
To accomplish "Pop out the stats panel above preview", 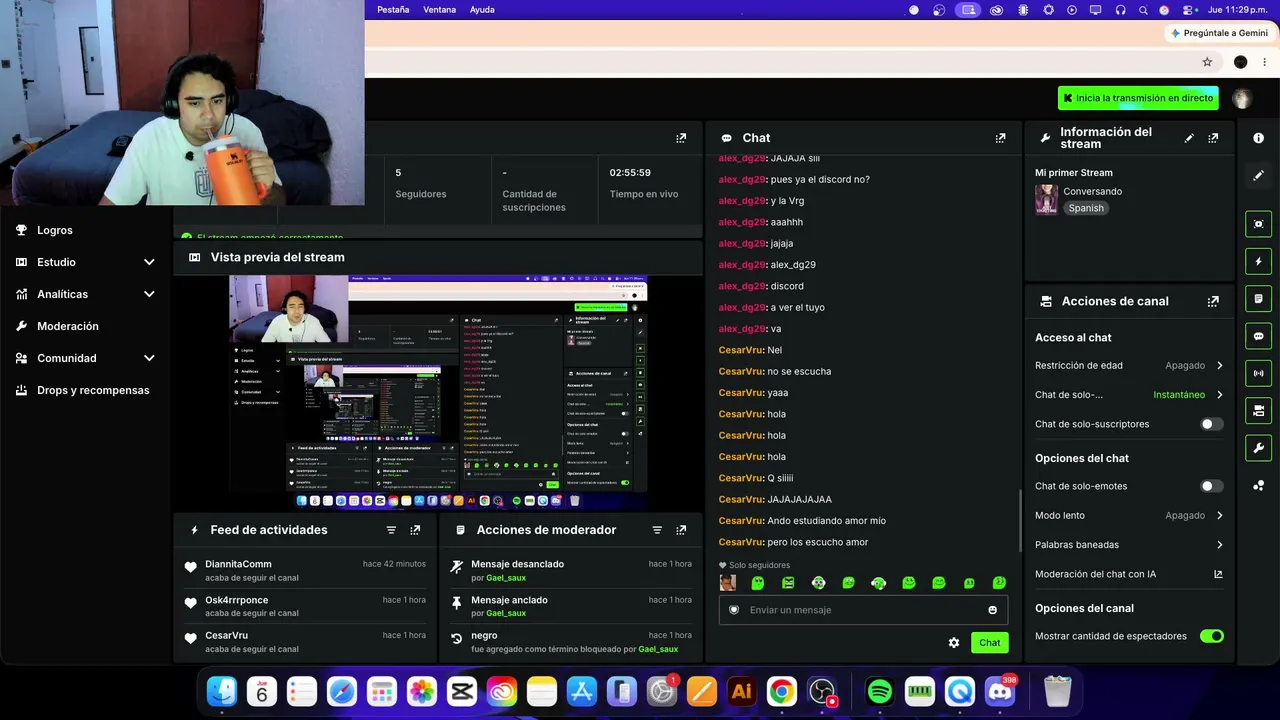I will [x=681, y=138].
